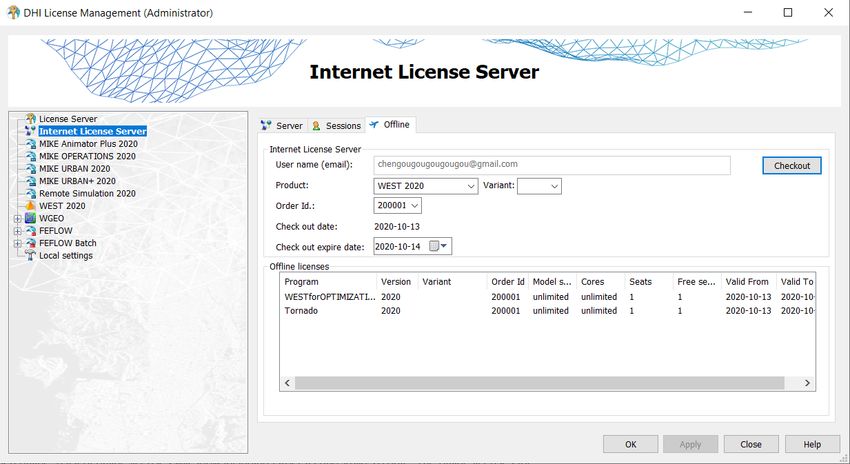Select Remote Simulation 2020 tree item

tap(87, 194)
